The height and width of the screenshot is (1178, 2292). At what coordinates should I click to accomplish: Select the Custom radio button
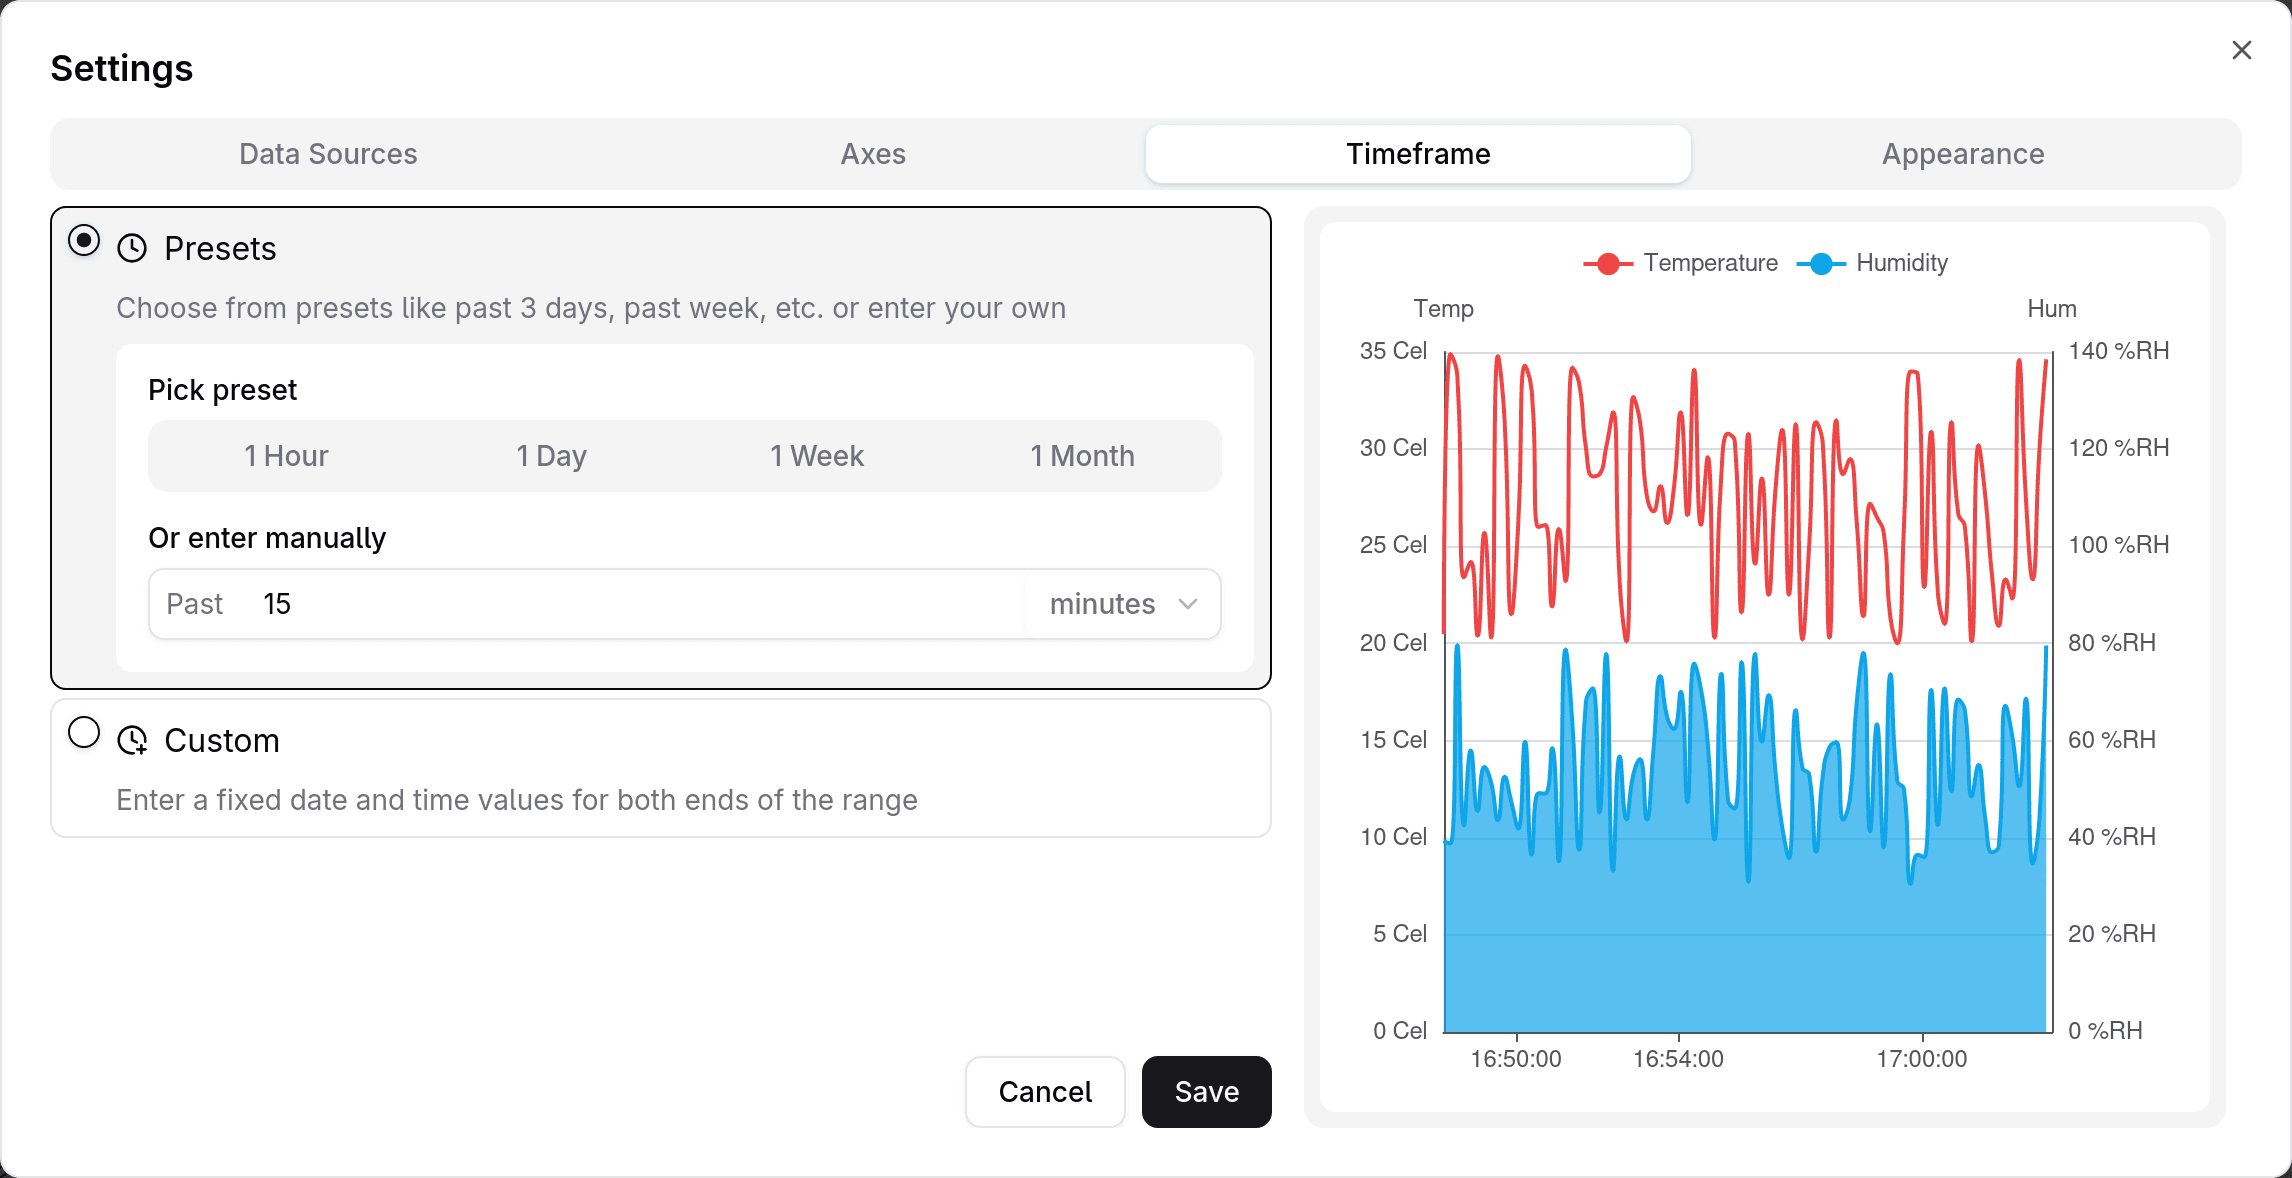tap(84, 733)
